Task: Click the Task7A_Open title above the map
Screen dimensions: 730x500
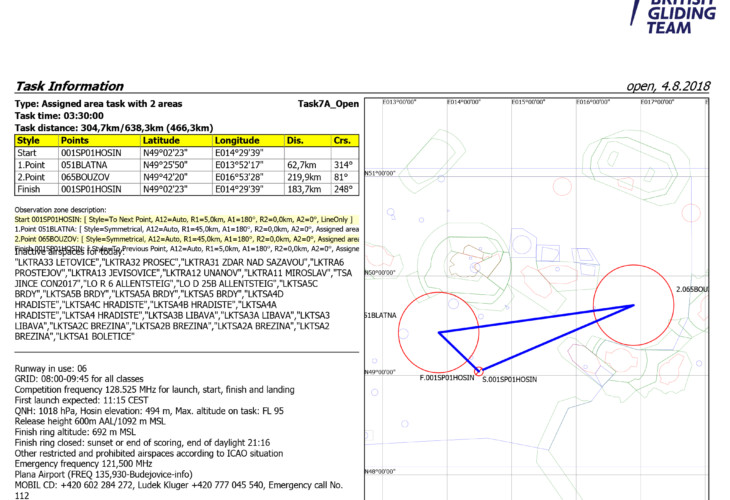Action: pyautogui.click(x=328, y=103)
